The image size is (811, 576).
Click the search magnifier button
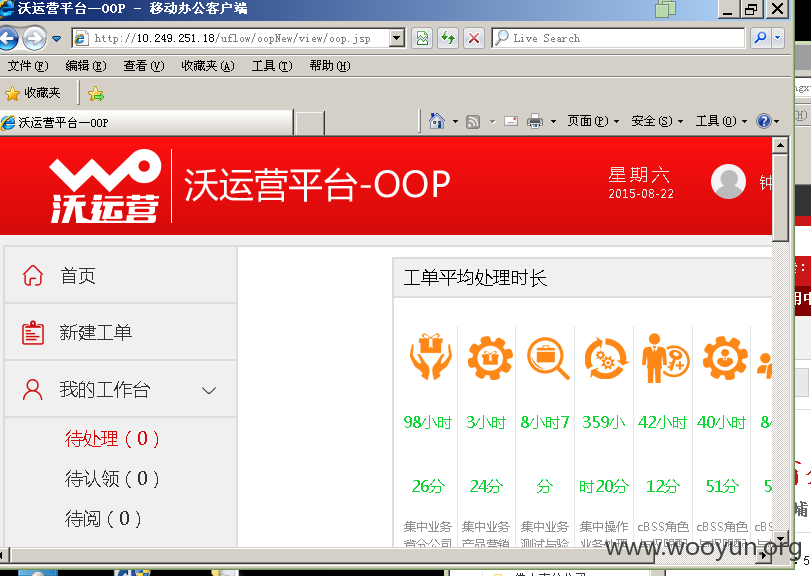[x=760, y=38]
